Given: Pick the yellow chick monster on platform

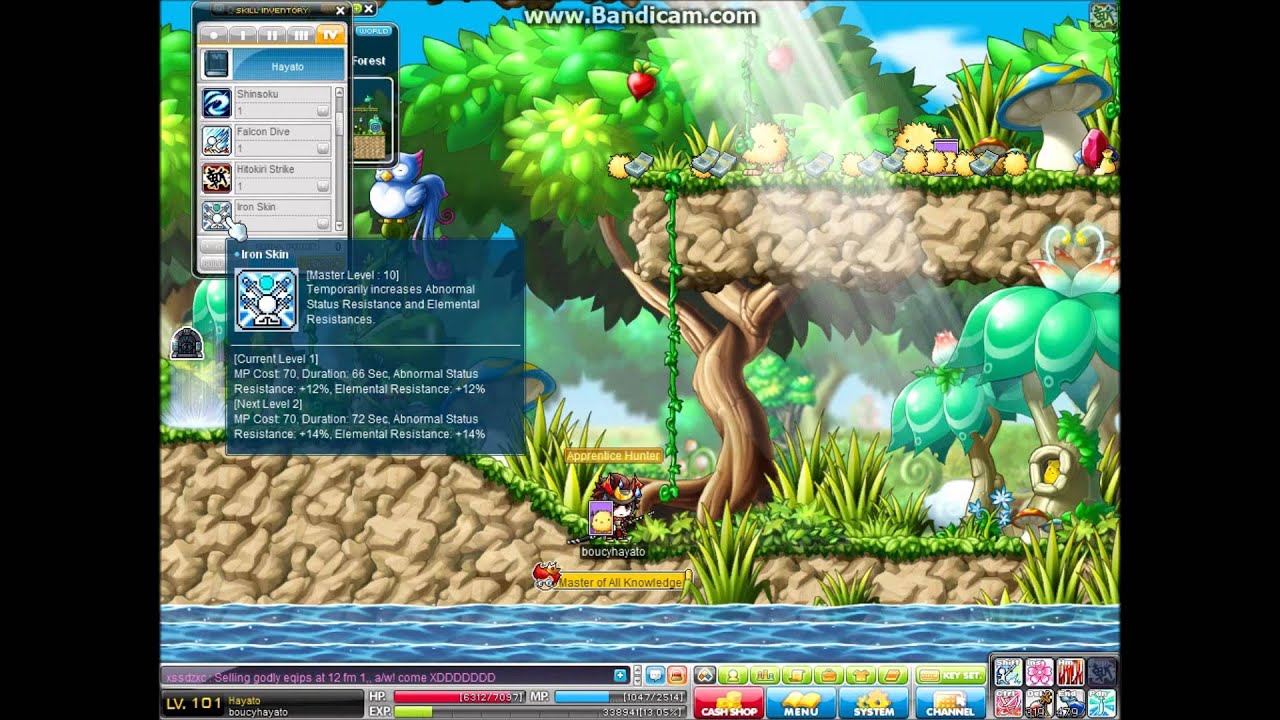Looking at the screenshot, I should tap(769, 147).
